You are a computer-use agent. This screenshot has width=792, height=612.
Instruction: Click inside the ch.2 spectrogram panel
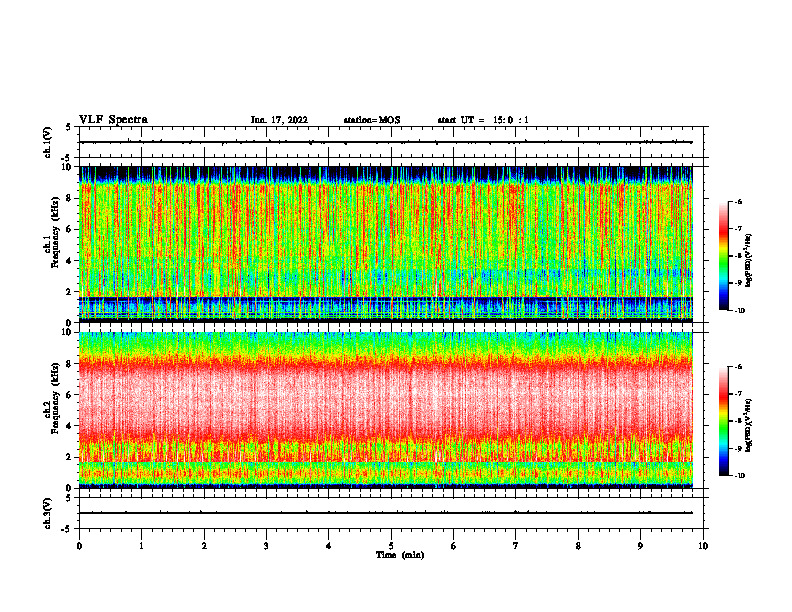386,410
